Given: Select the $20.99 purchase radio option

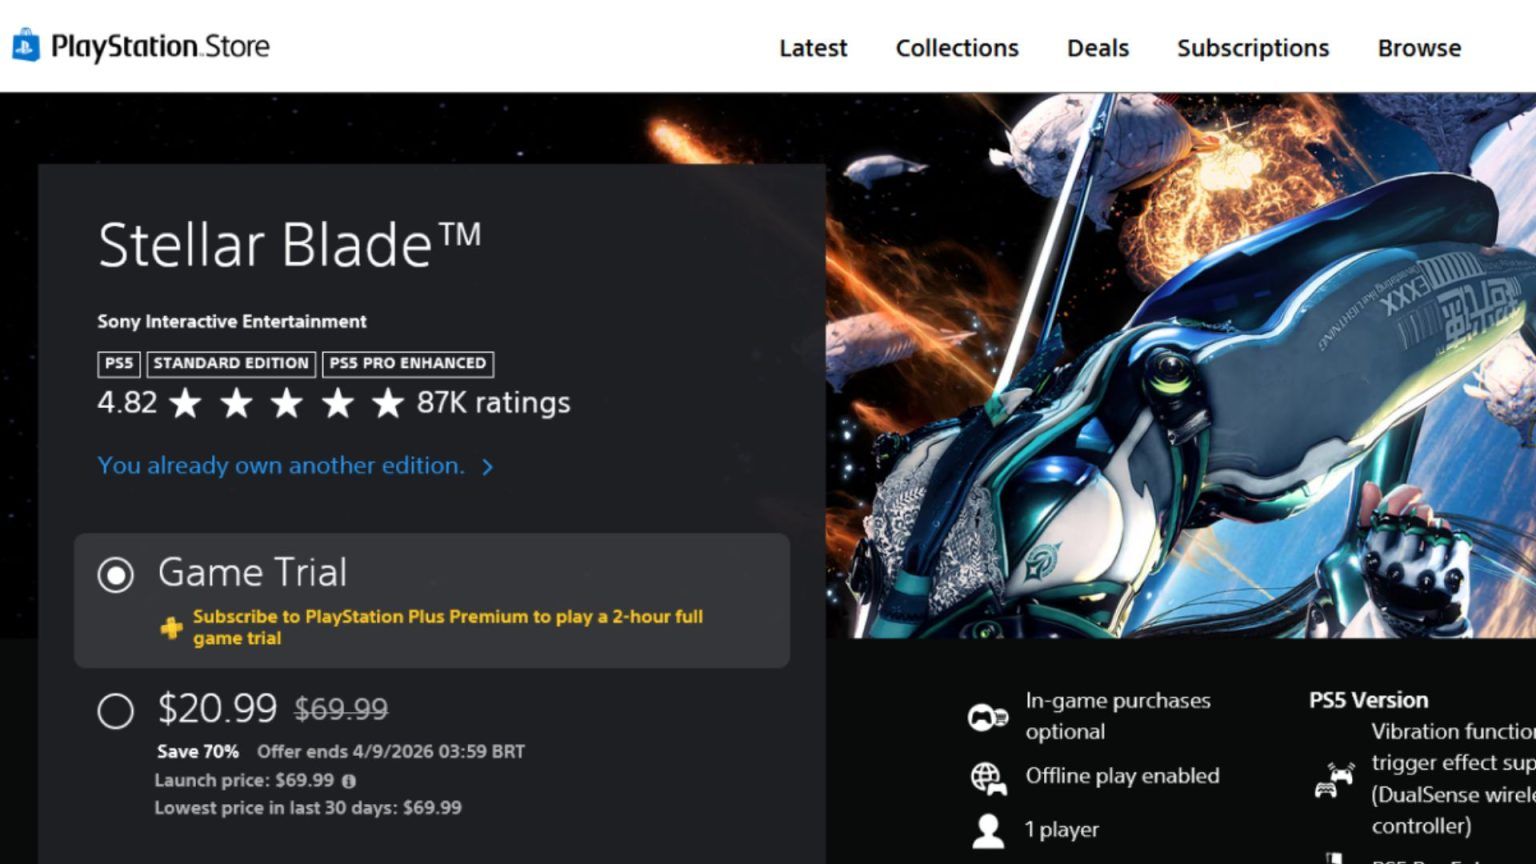Looking at the screenshot, I should click(116, 711).
